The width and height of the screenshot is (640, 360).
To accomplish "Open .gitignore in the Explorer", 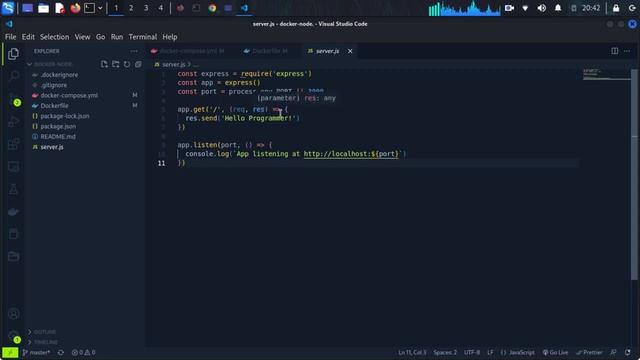I will [x=53, y=85].
